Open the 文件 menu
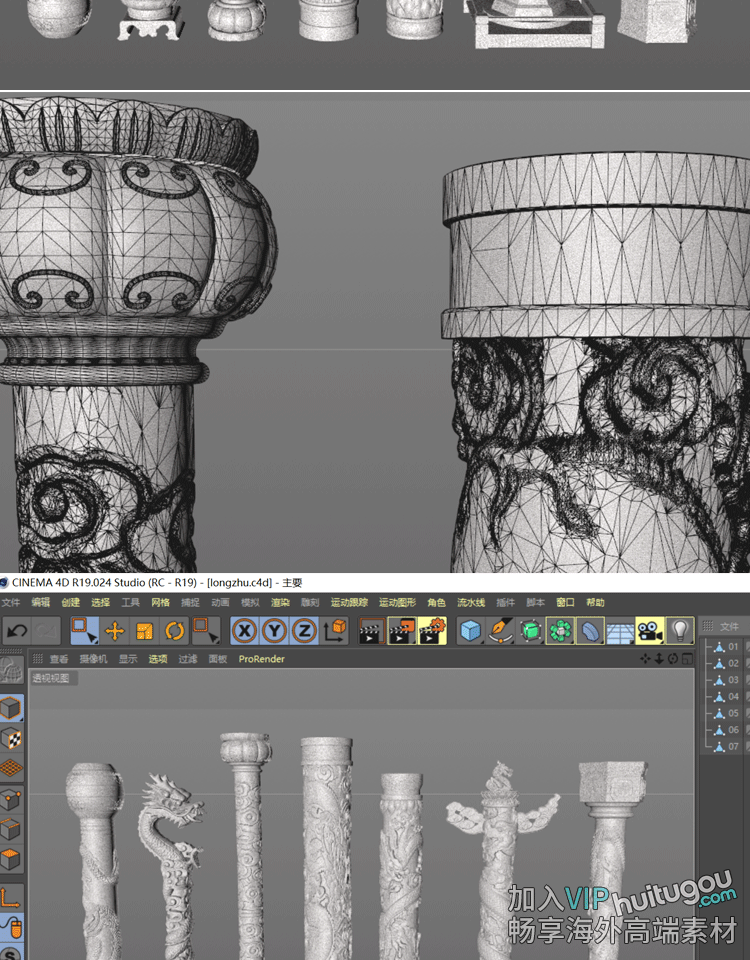Screen dimensions: 750x960 (x=11, y=603)
